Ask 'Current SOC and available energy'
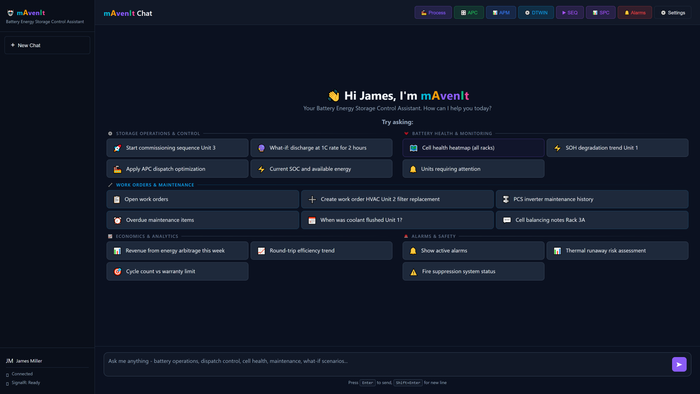This screenshot has height=394, width=700. pos(321,169)
